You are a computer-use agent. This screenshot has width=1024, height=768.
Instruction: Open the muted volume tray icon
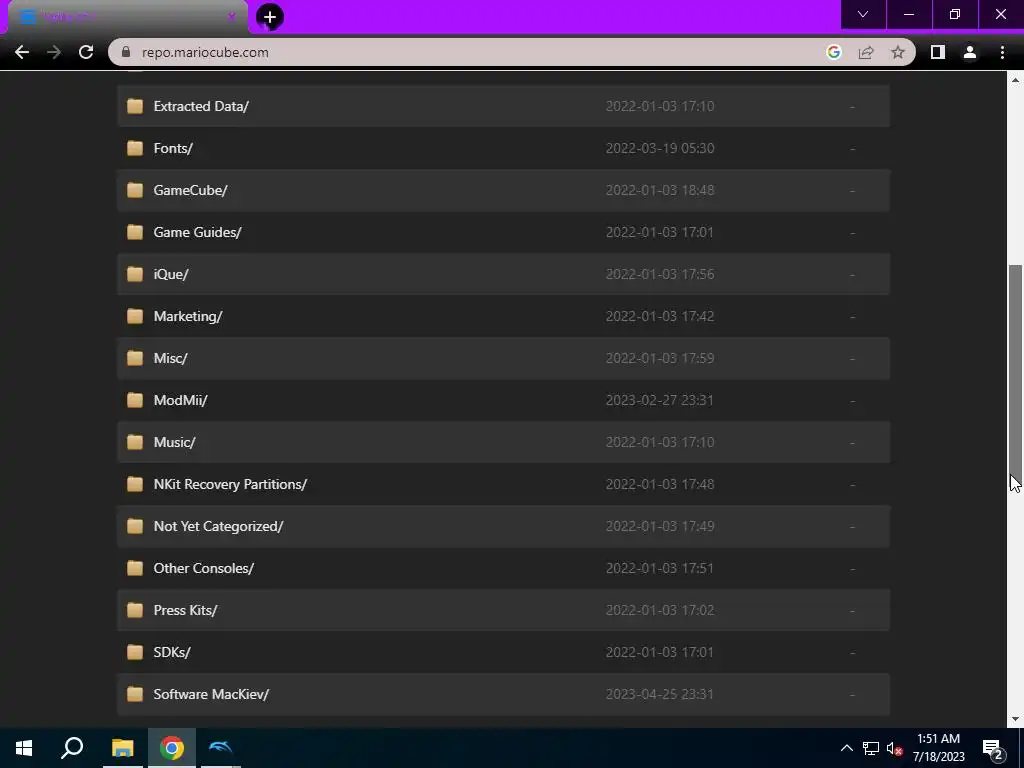click(894, 748)
